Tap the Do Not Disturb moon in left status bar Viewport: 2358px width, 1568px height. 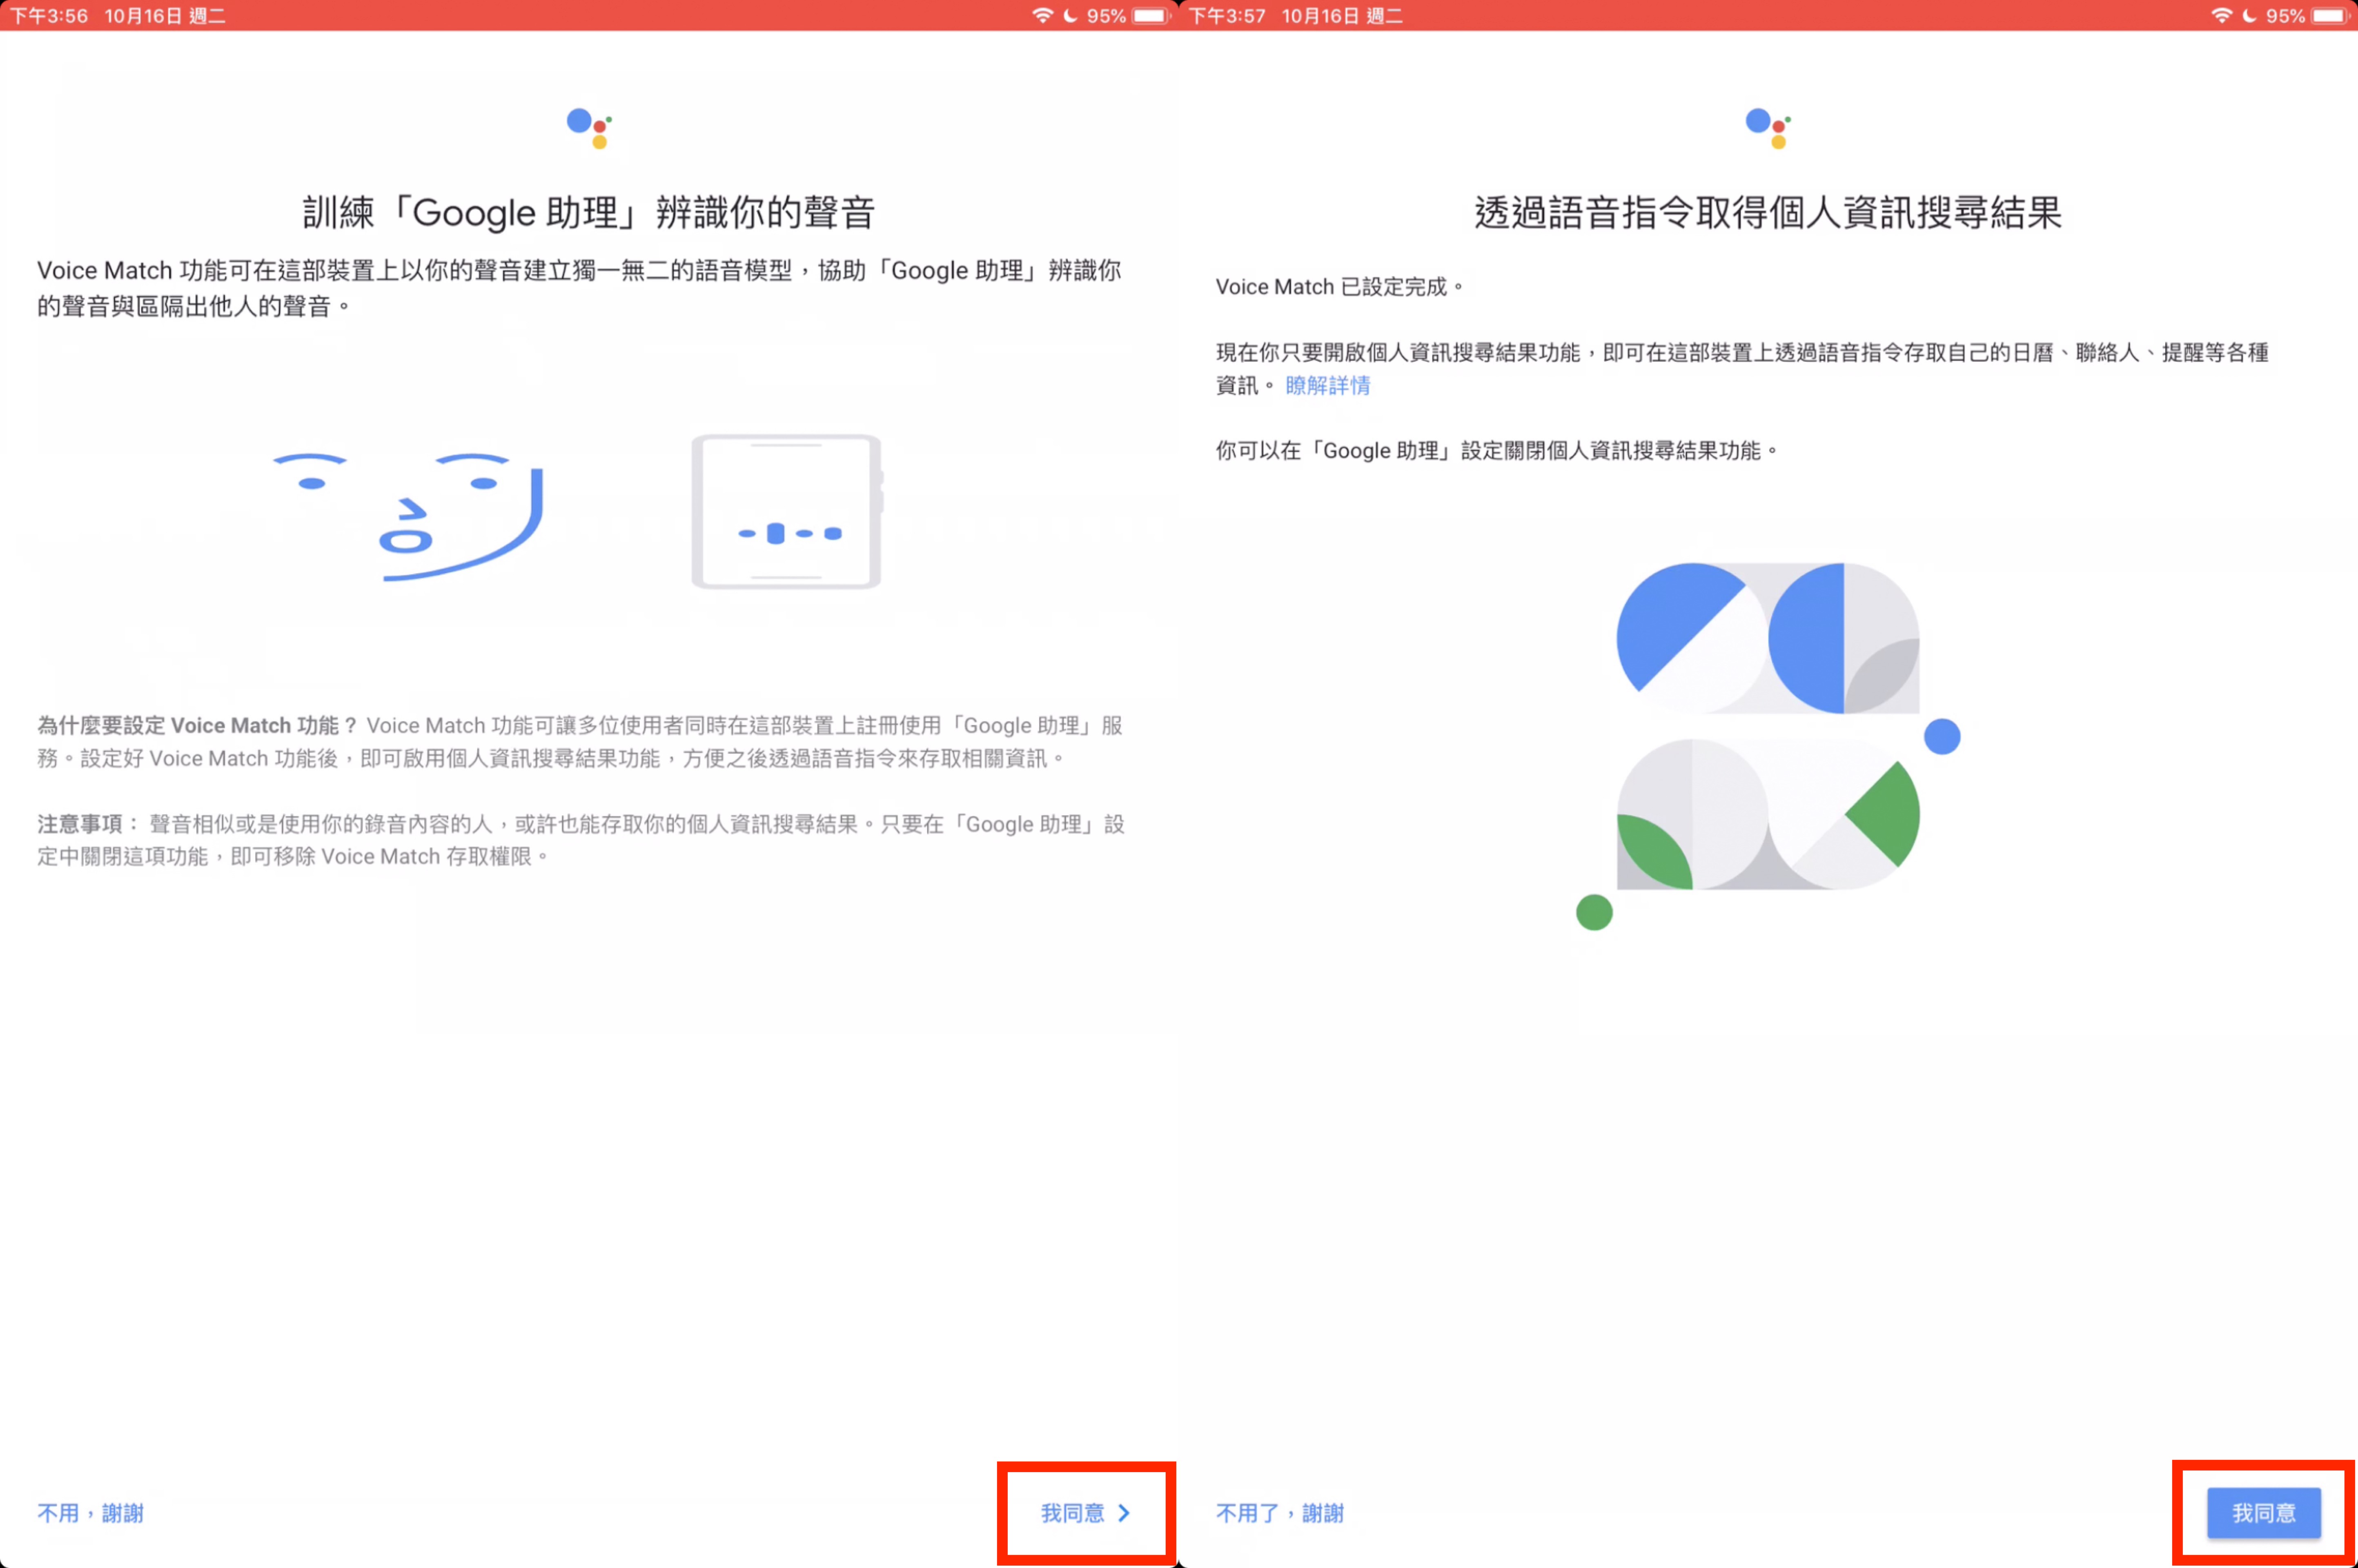pyautogui.click(x=1070, y=15)
